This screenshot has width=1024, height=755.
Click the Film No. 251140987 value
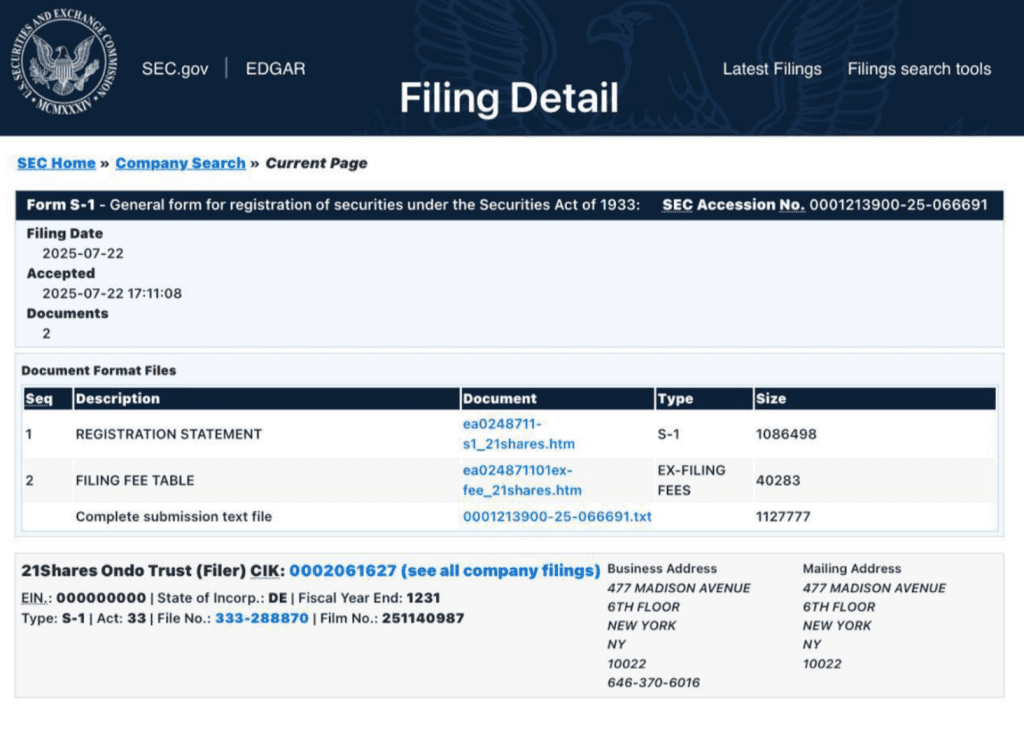[423, 618]
